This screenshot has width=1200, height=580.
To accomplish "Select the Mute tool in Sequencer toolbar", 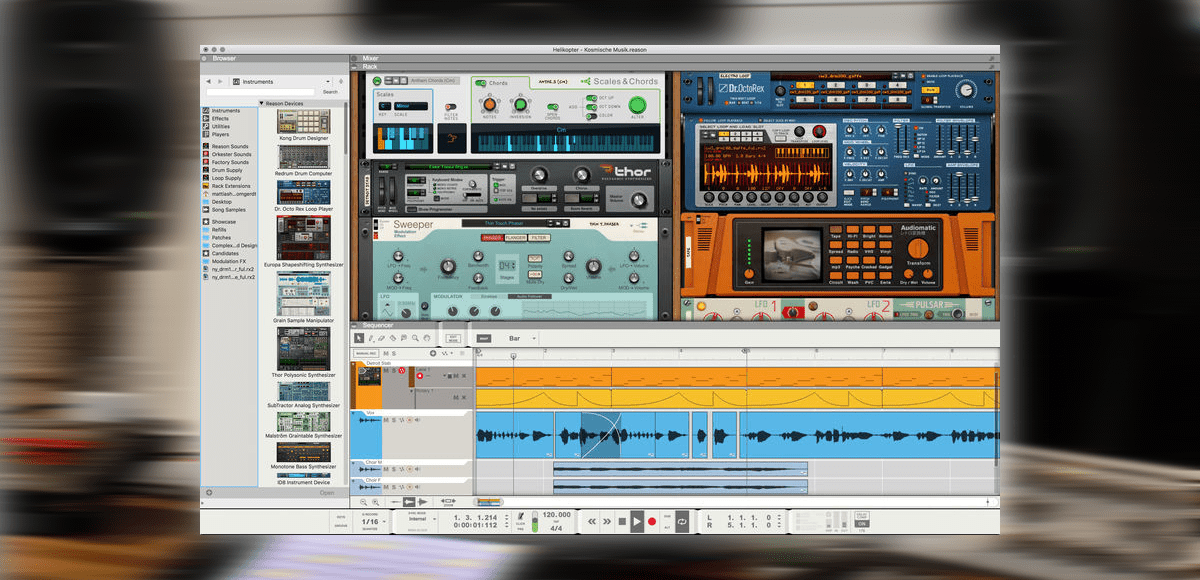I will coord(404,338).
